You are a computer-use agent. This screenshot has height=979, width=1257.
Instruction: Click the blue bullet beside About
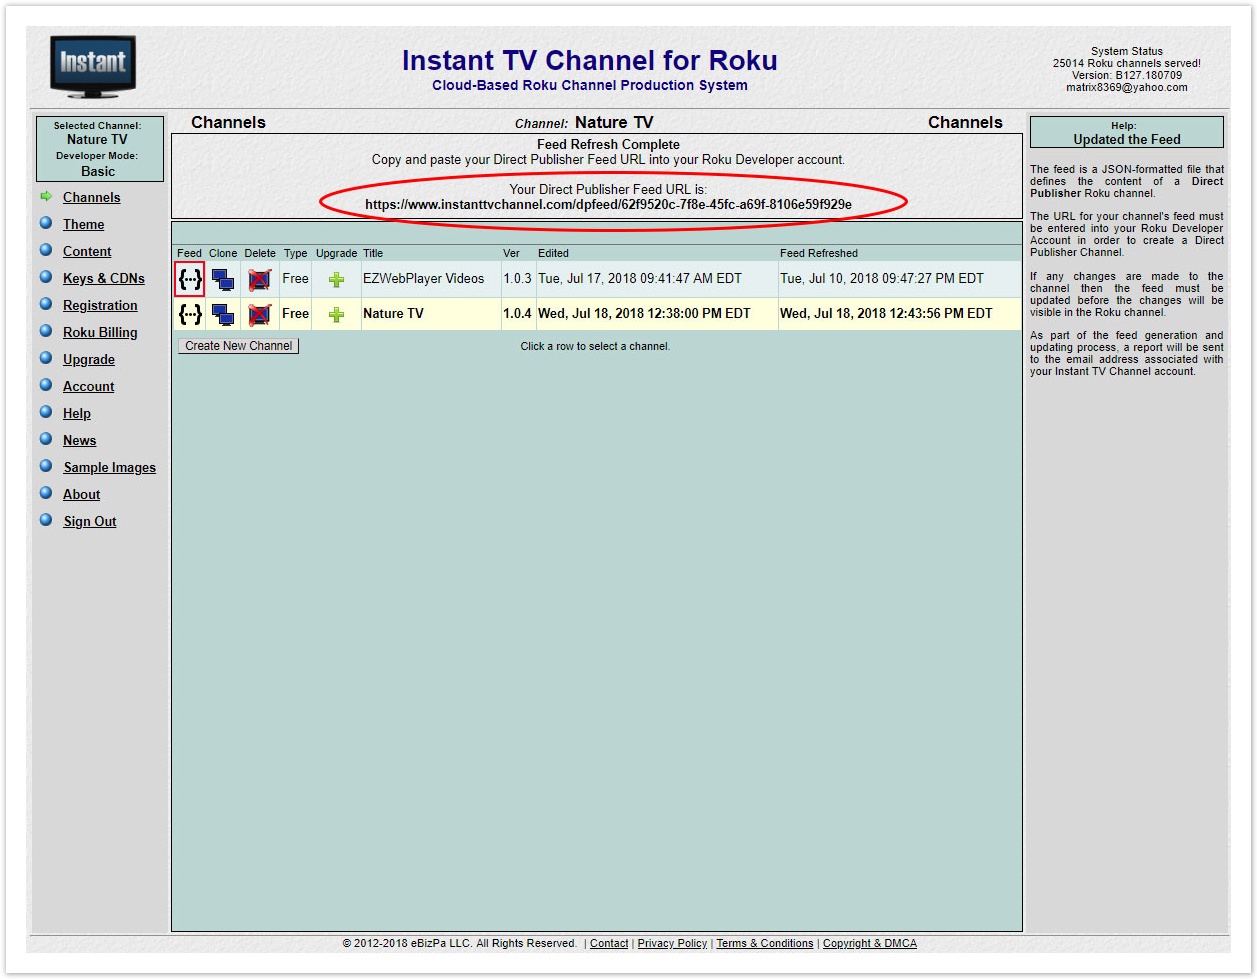(46, 493)
